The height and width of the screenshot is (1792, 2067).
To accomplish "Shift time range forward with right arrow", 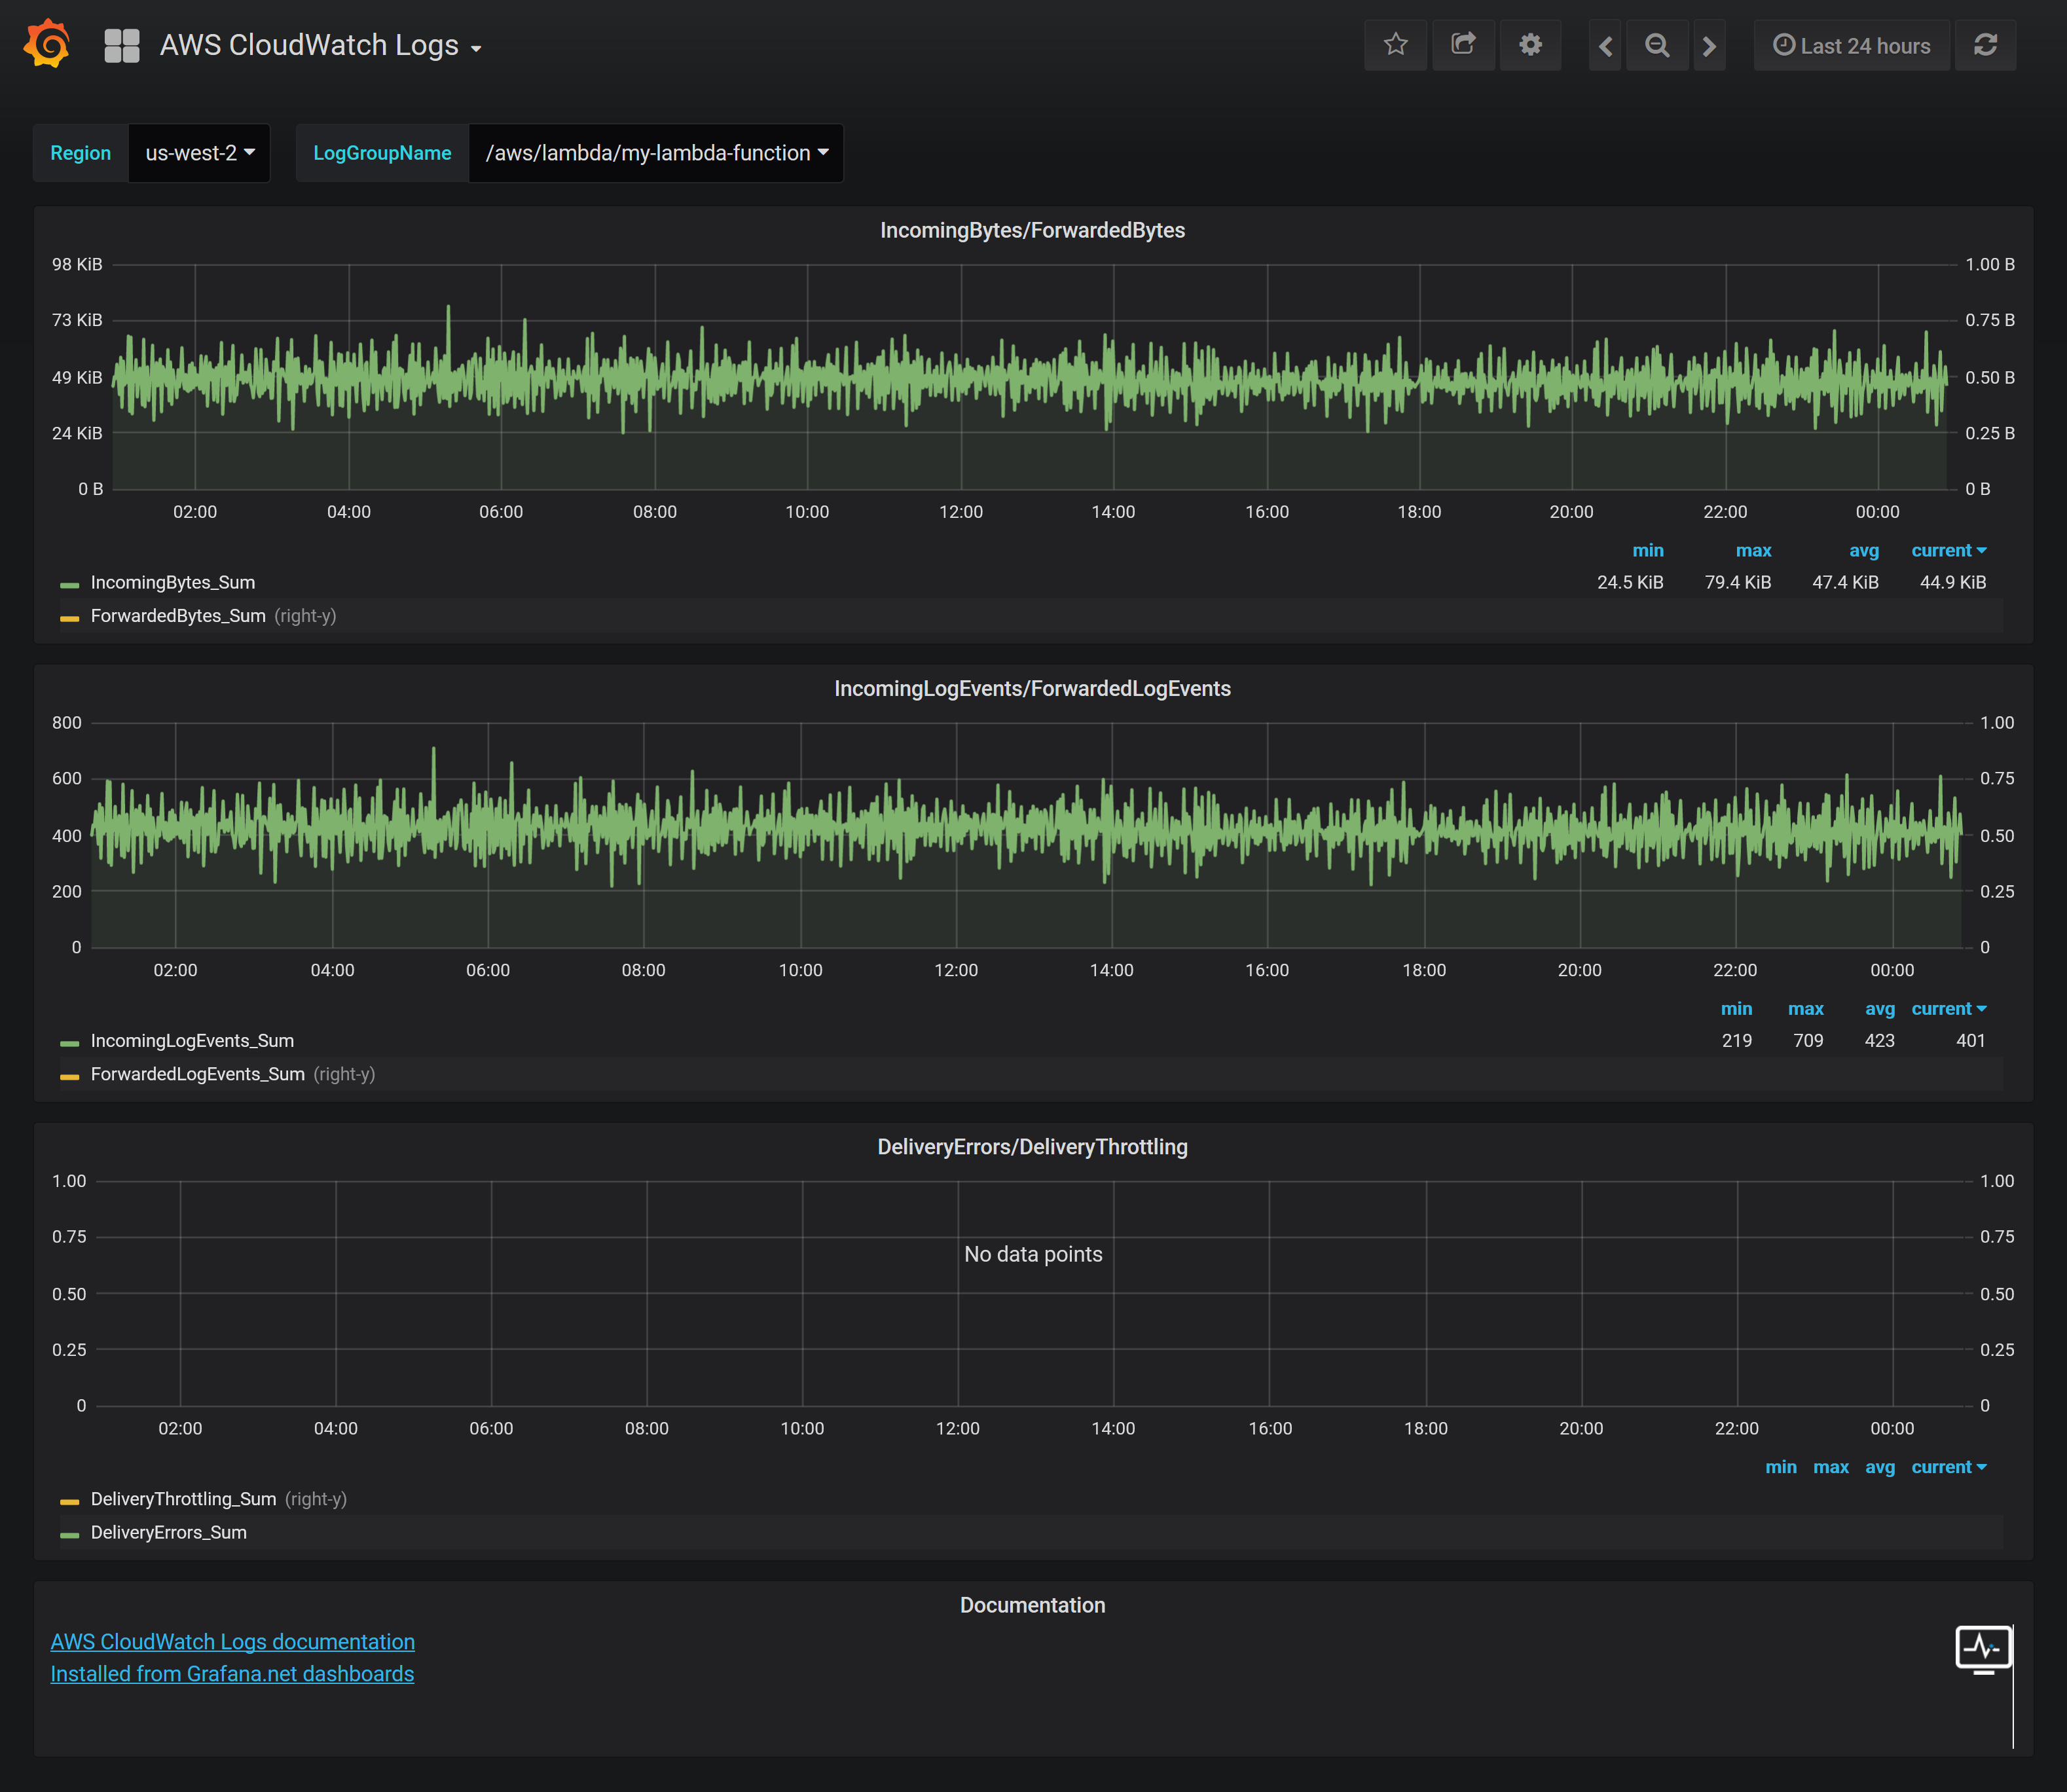I will (1709, 46).
